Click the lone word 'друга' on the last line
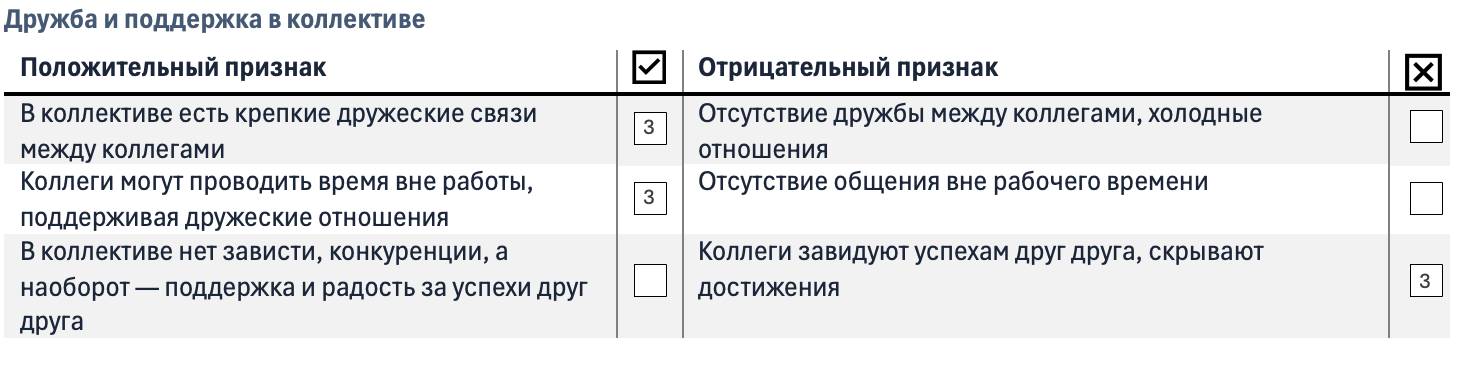This screenshot has height=366, width=1460. point(51,322)
